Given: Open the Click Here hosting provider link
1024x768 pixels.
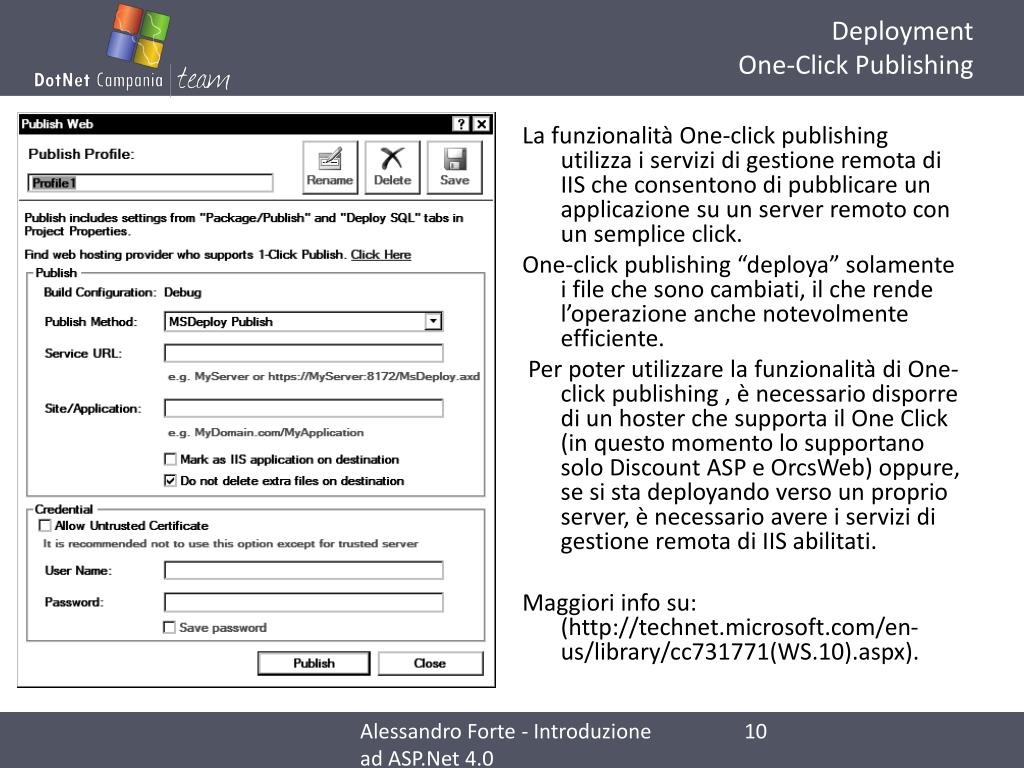Looking at the screenshot, I should point(381,255).
